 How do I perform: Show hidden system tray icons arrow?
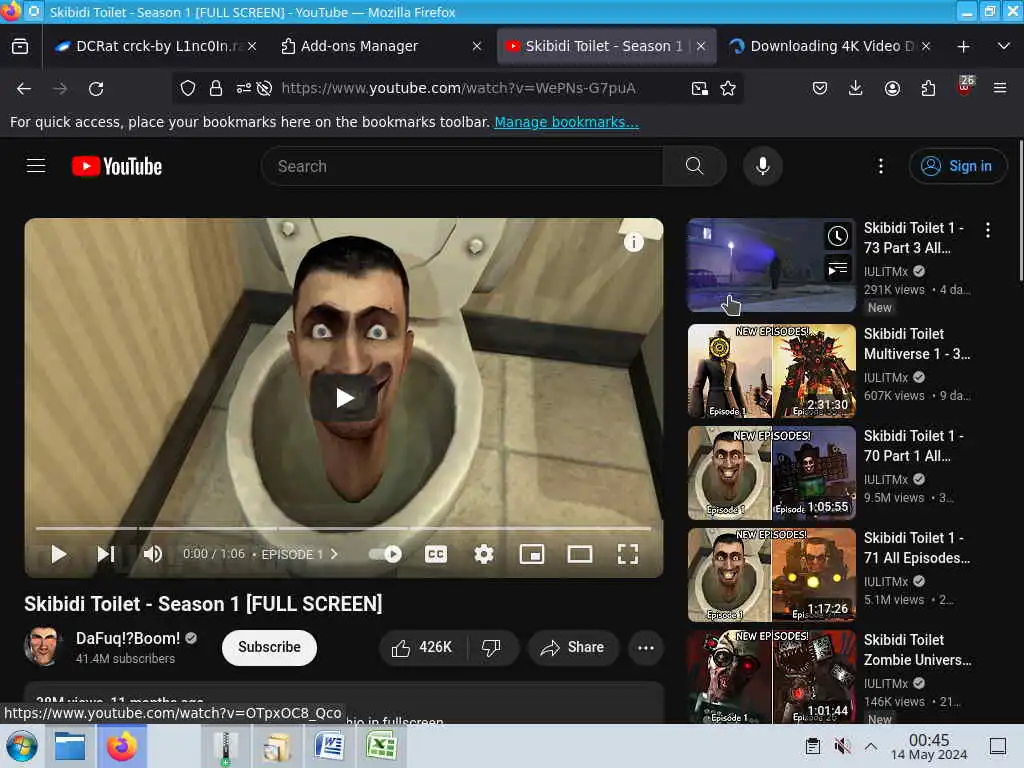[871, 746]
